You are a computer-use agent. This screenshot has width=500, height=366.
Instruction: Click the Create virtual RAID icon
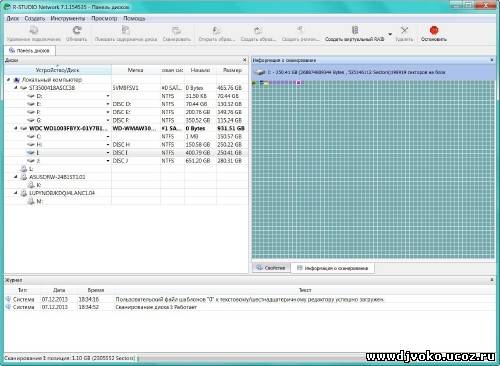(355, 30)
